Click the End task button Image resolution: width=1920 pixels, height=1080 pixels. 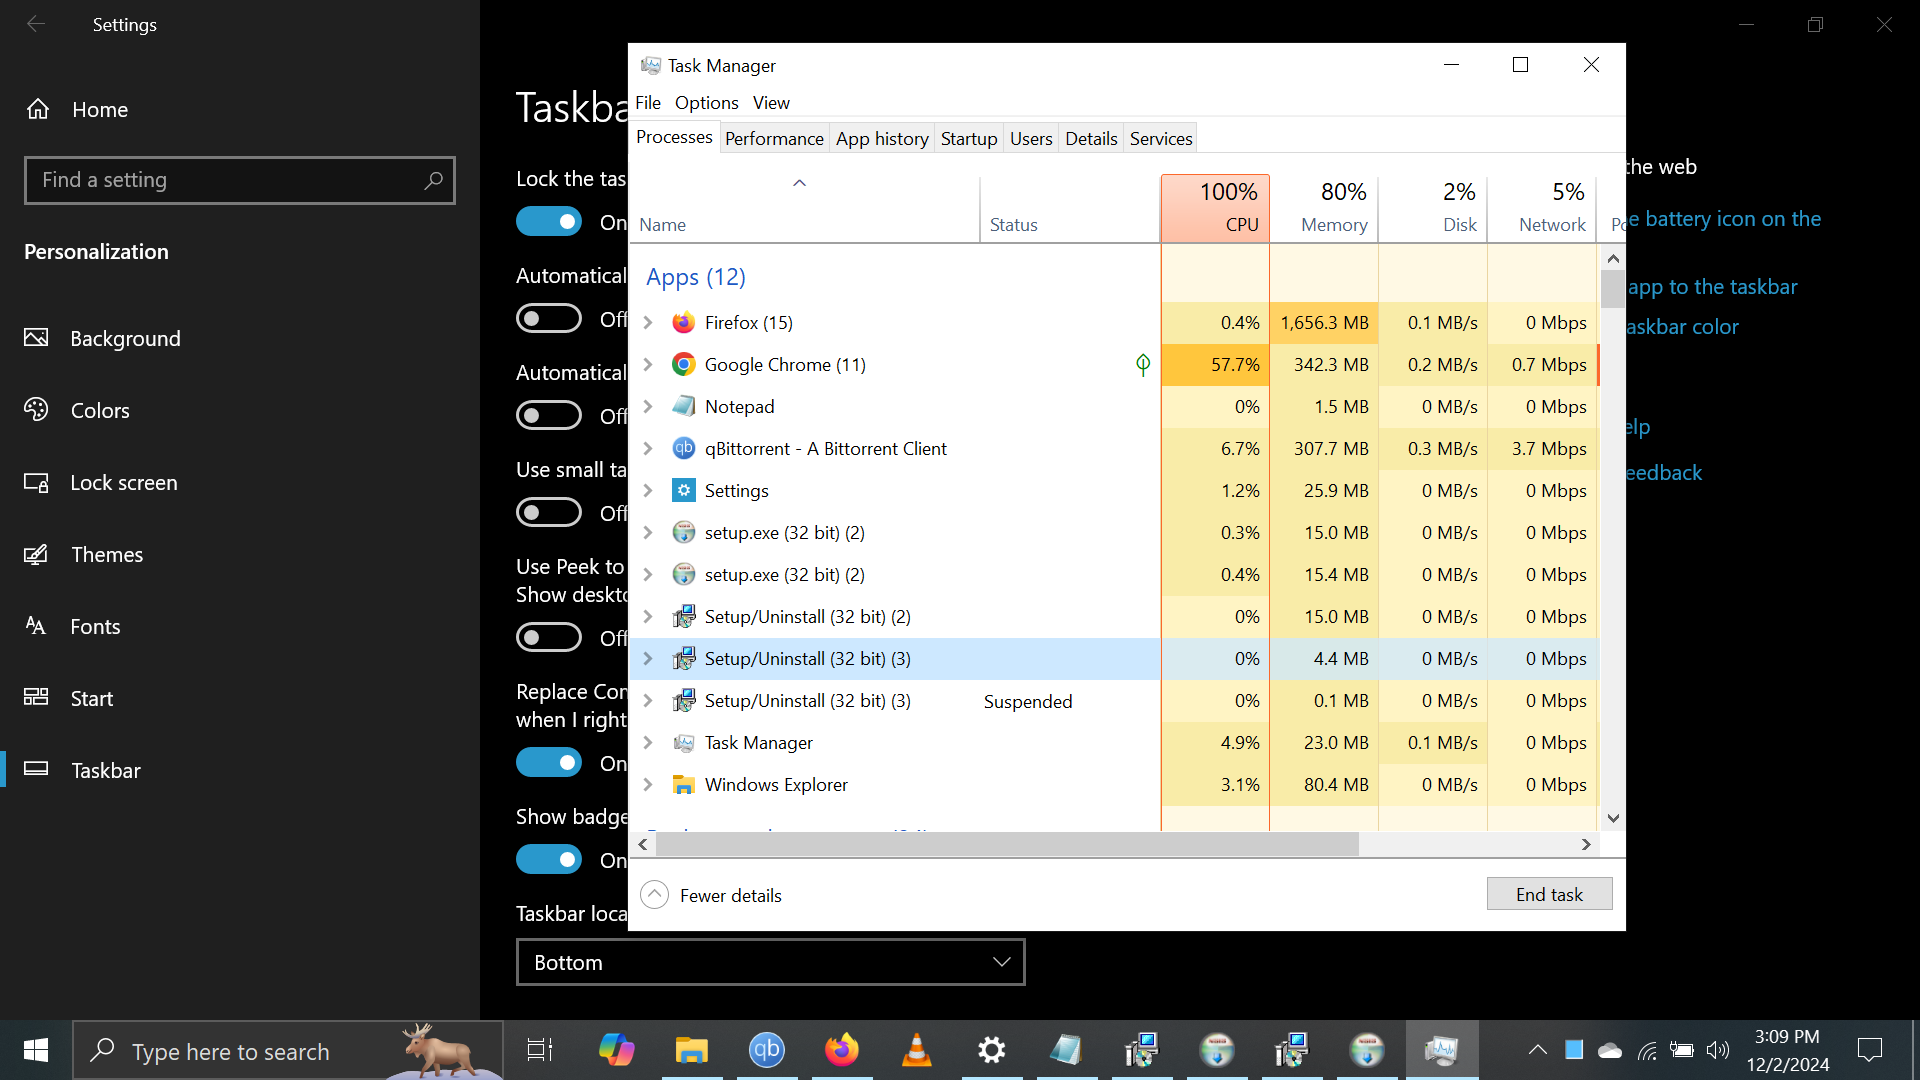(x=1549, y=894)
